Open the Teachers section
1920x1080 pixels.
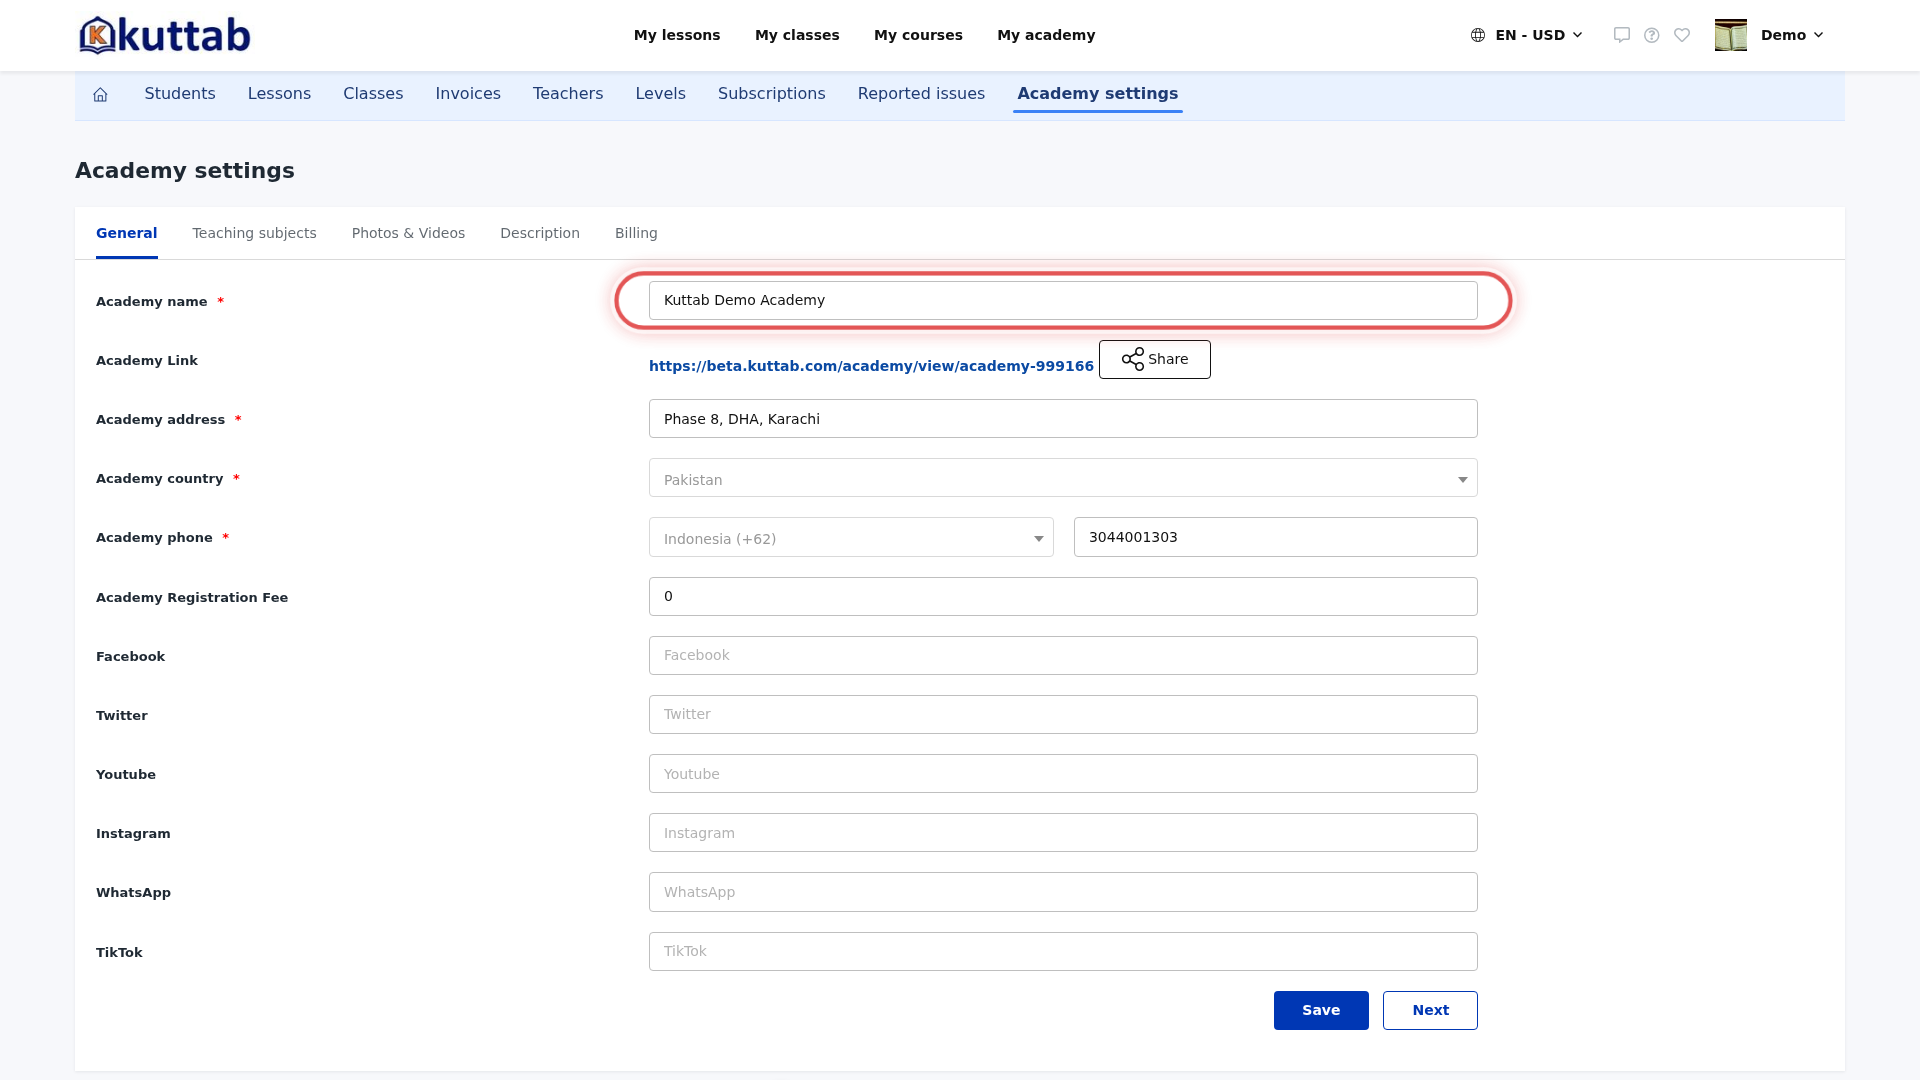(x=568, y=94)
